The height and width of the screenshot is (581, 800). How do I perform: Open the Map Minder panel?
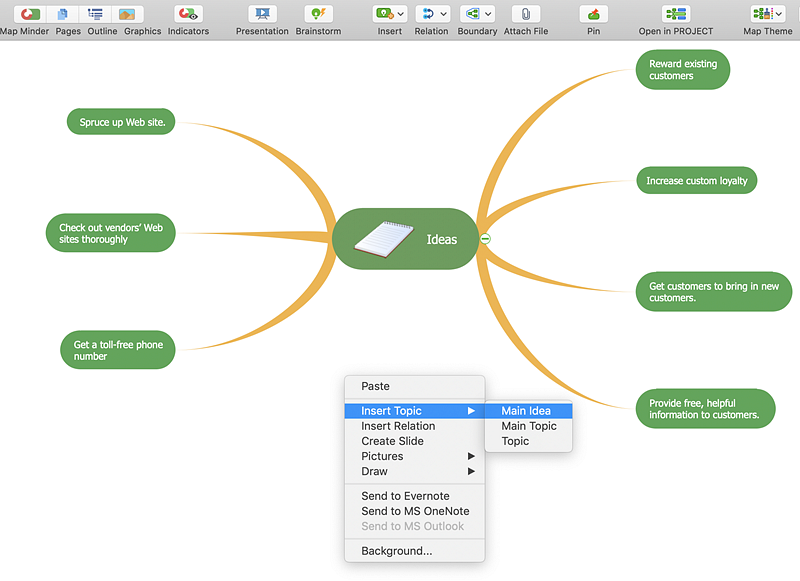(x=29, y=14)
